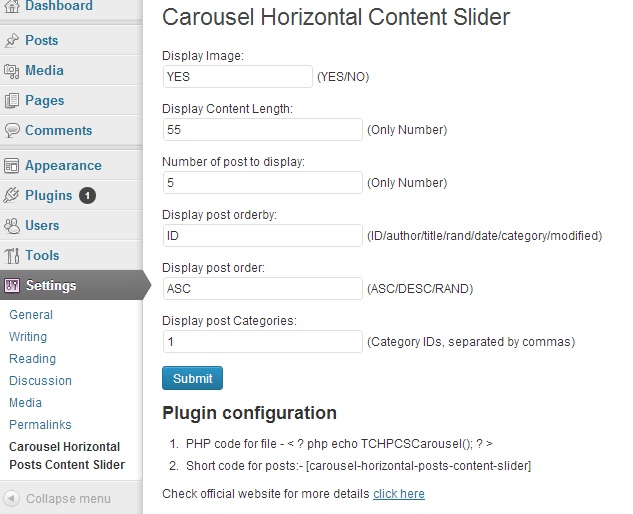Click the Appearance icon in sidebar
This screenshot has height=514, width=633.
[x=12, y=166]
